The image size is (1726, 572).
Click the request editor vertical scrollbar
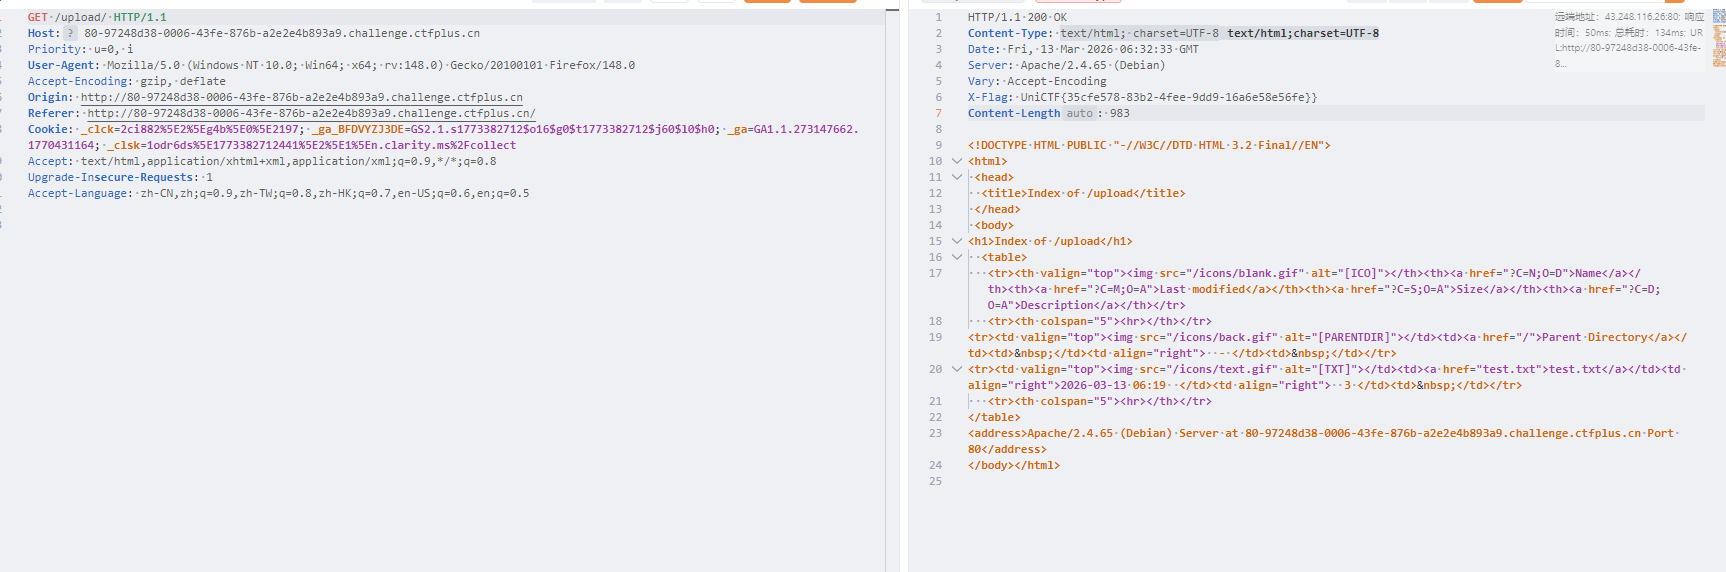(x=891, y=200)
